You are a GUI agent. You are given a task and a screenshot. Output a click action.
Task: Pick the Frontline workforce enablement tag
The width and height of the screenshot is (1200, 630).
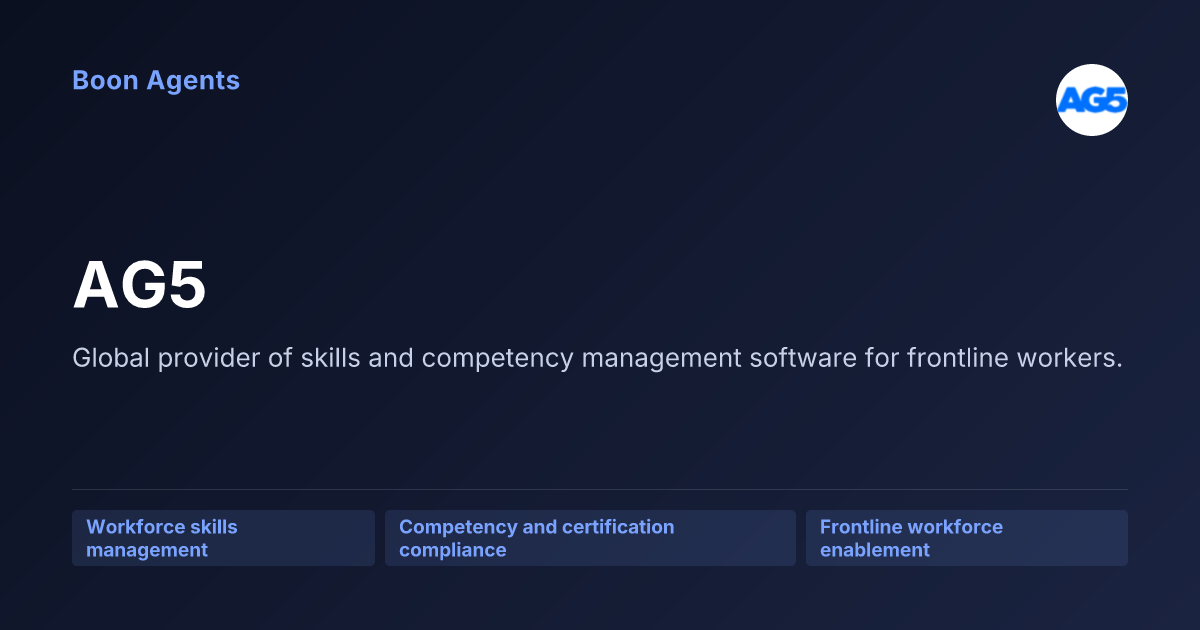[x=967, y=538]
